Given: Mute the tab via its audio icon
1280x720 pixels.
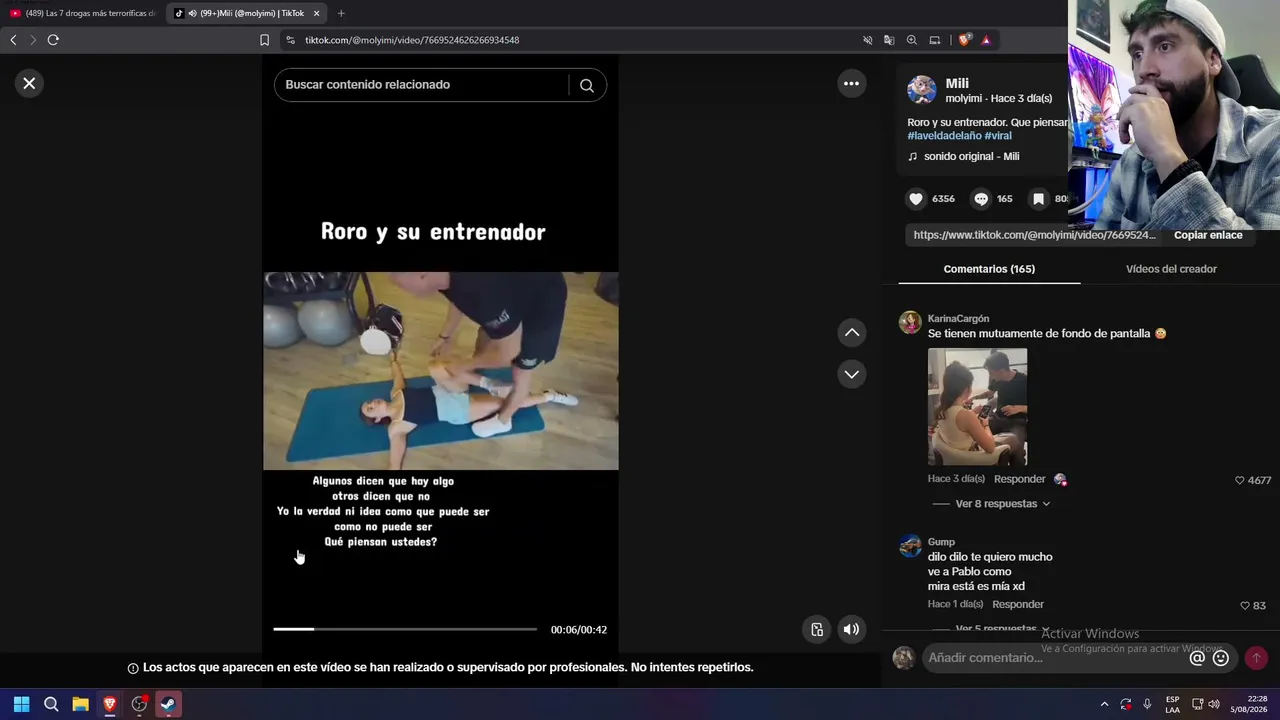Looking at the screenshot, I should (x=192, y=13).
